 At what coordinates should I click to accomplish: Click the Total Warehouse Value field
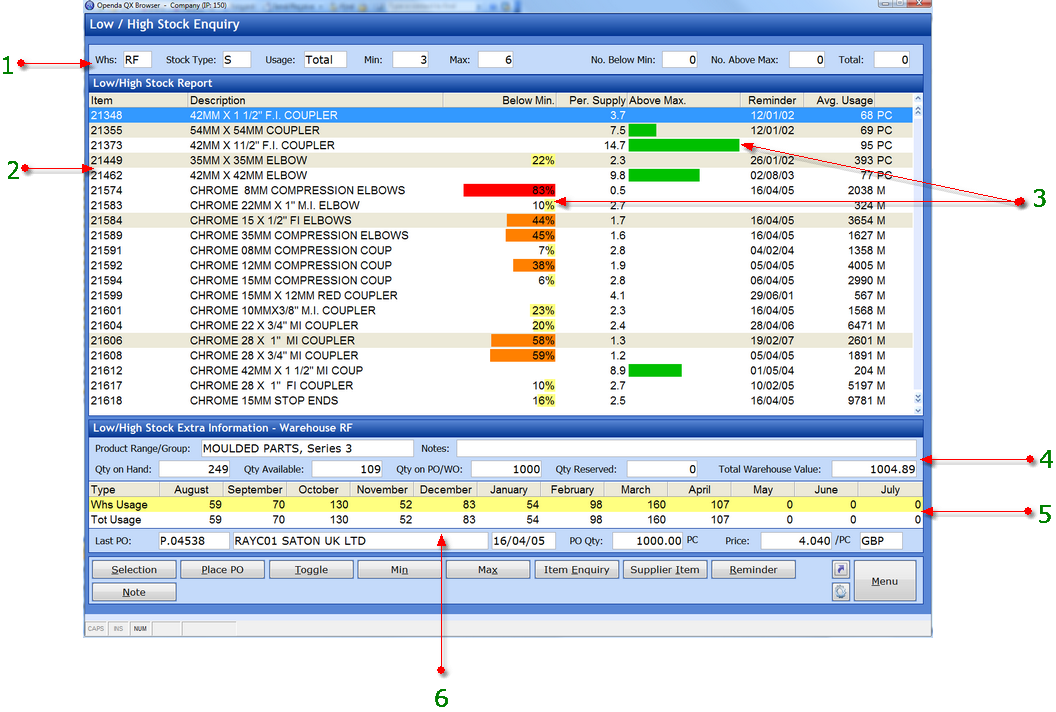[x=874, y=469]
